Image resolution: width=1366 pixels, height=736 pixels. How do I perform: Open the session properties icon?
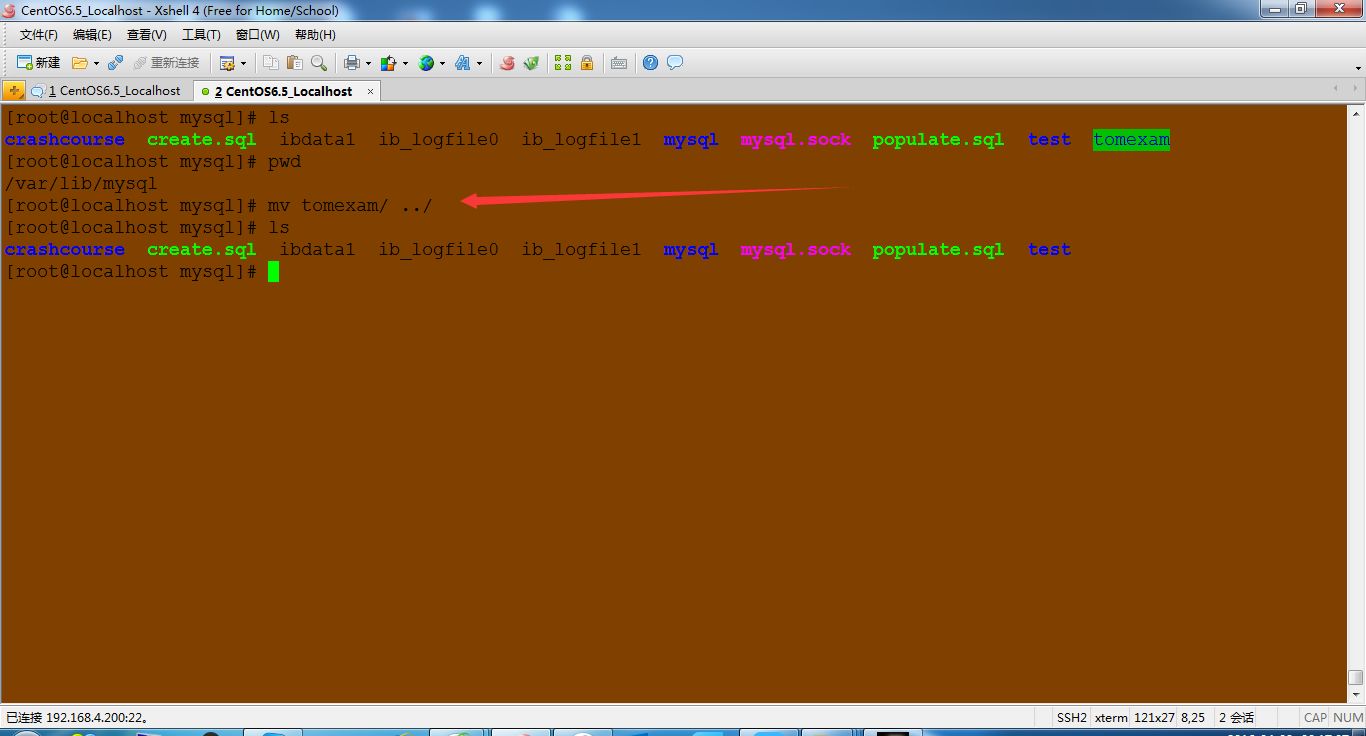(227, 63)
